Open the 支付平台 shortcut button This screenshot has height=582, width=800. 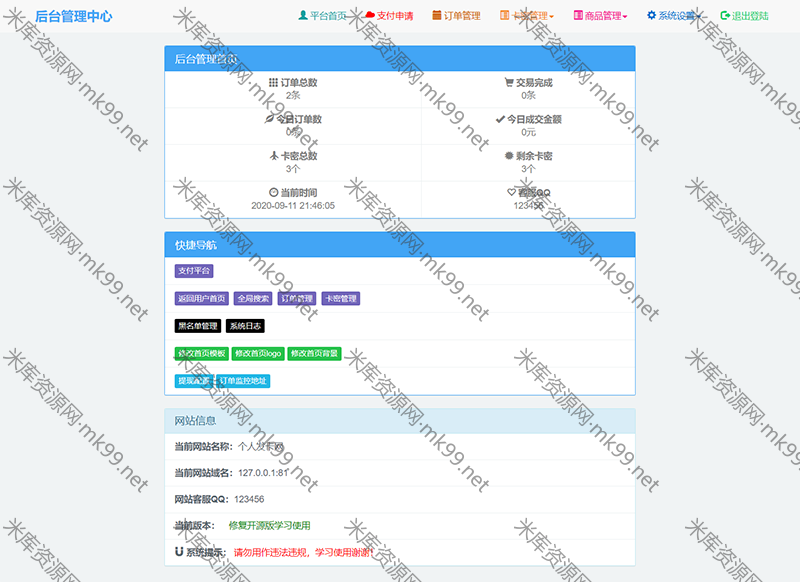(194, 271)
